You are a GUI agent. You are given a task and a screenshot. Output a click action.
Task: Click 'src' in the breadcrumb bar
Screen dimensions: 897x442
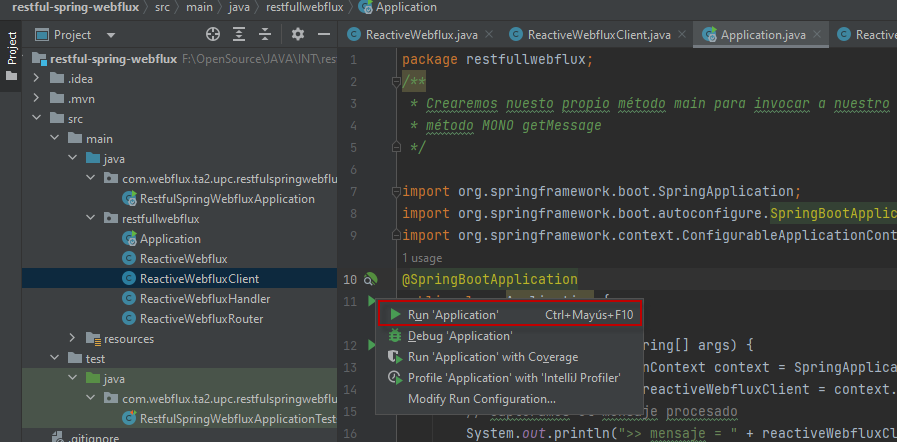162,8
